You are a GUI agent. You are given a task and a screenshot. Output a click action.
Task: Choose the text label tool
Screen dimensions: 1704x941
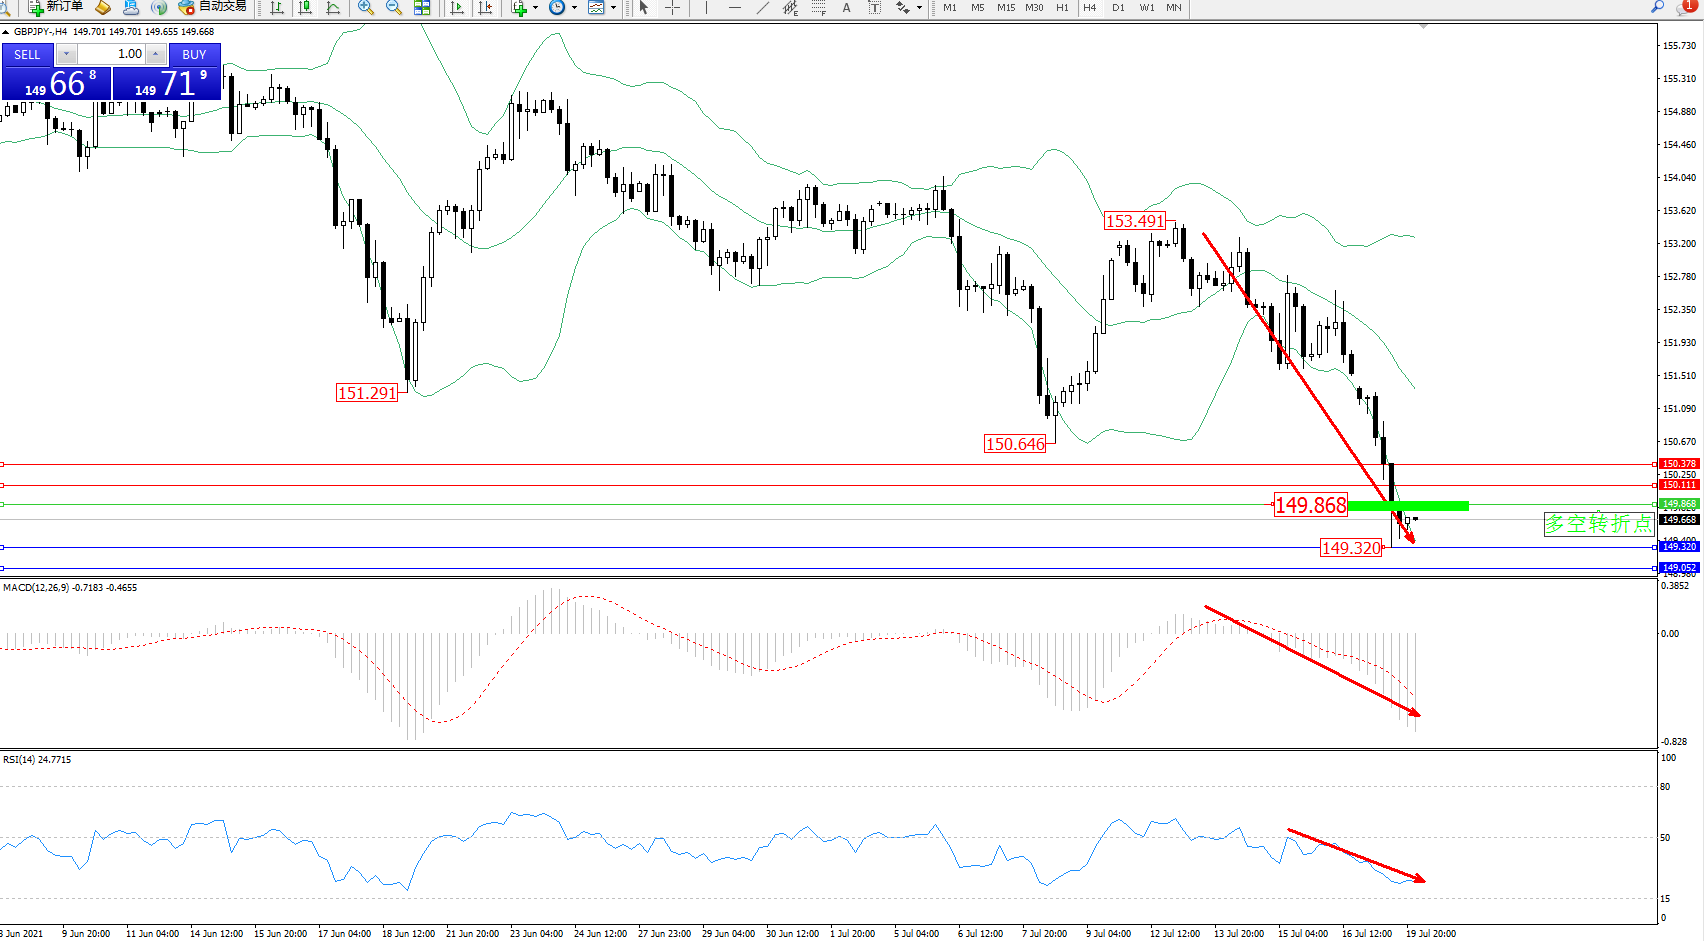(x=846, y=7)
